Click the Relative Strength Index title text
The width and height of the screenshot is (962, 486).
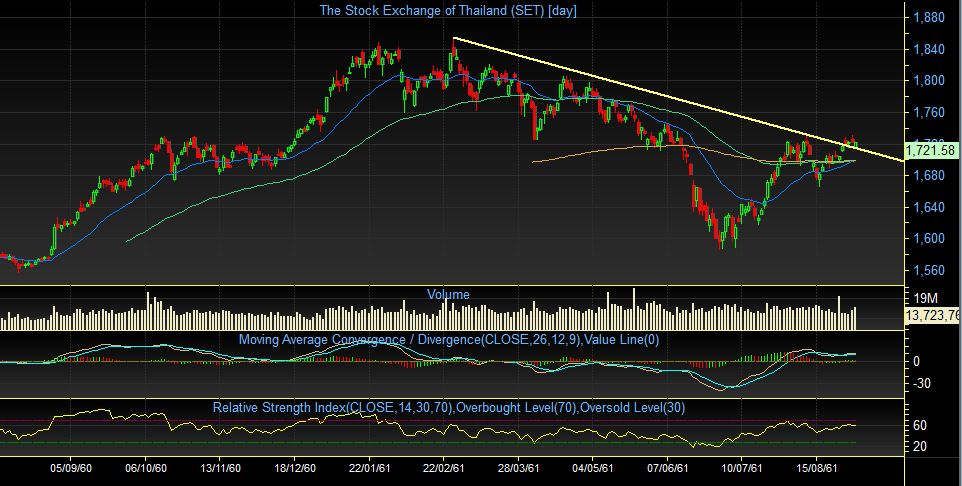click(448, 407)
